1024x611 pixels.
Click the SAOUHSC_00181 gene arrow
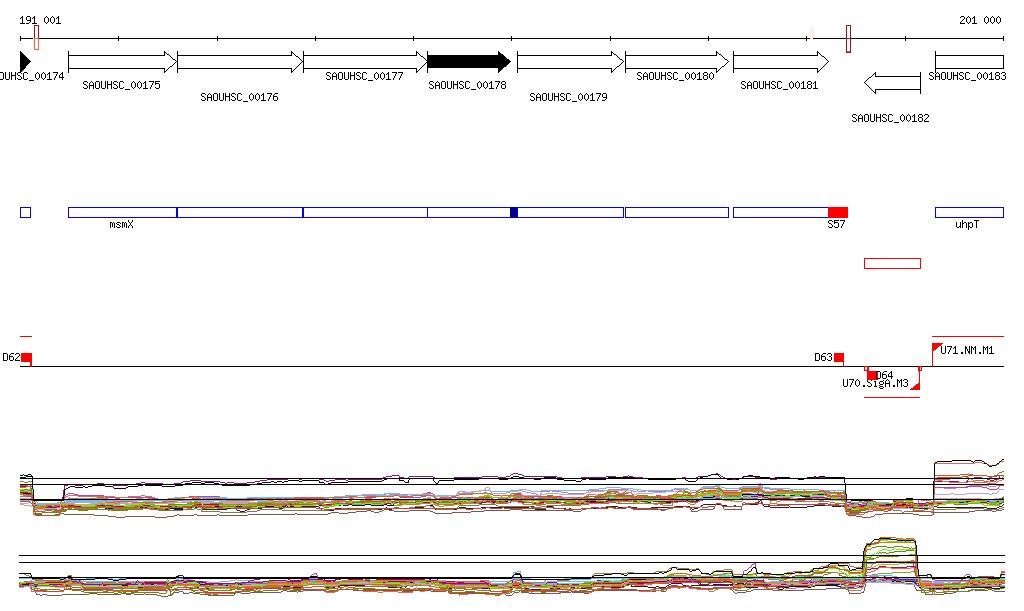pyautogui.click(x=780, y=62)
